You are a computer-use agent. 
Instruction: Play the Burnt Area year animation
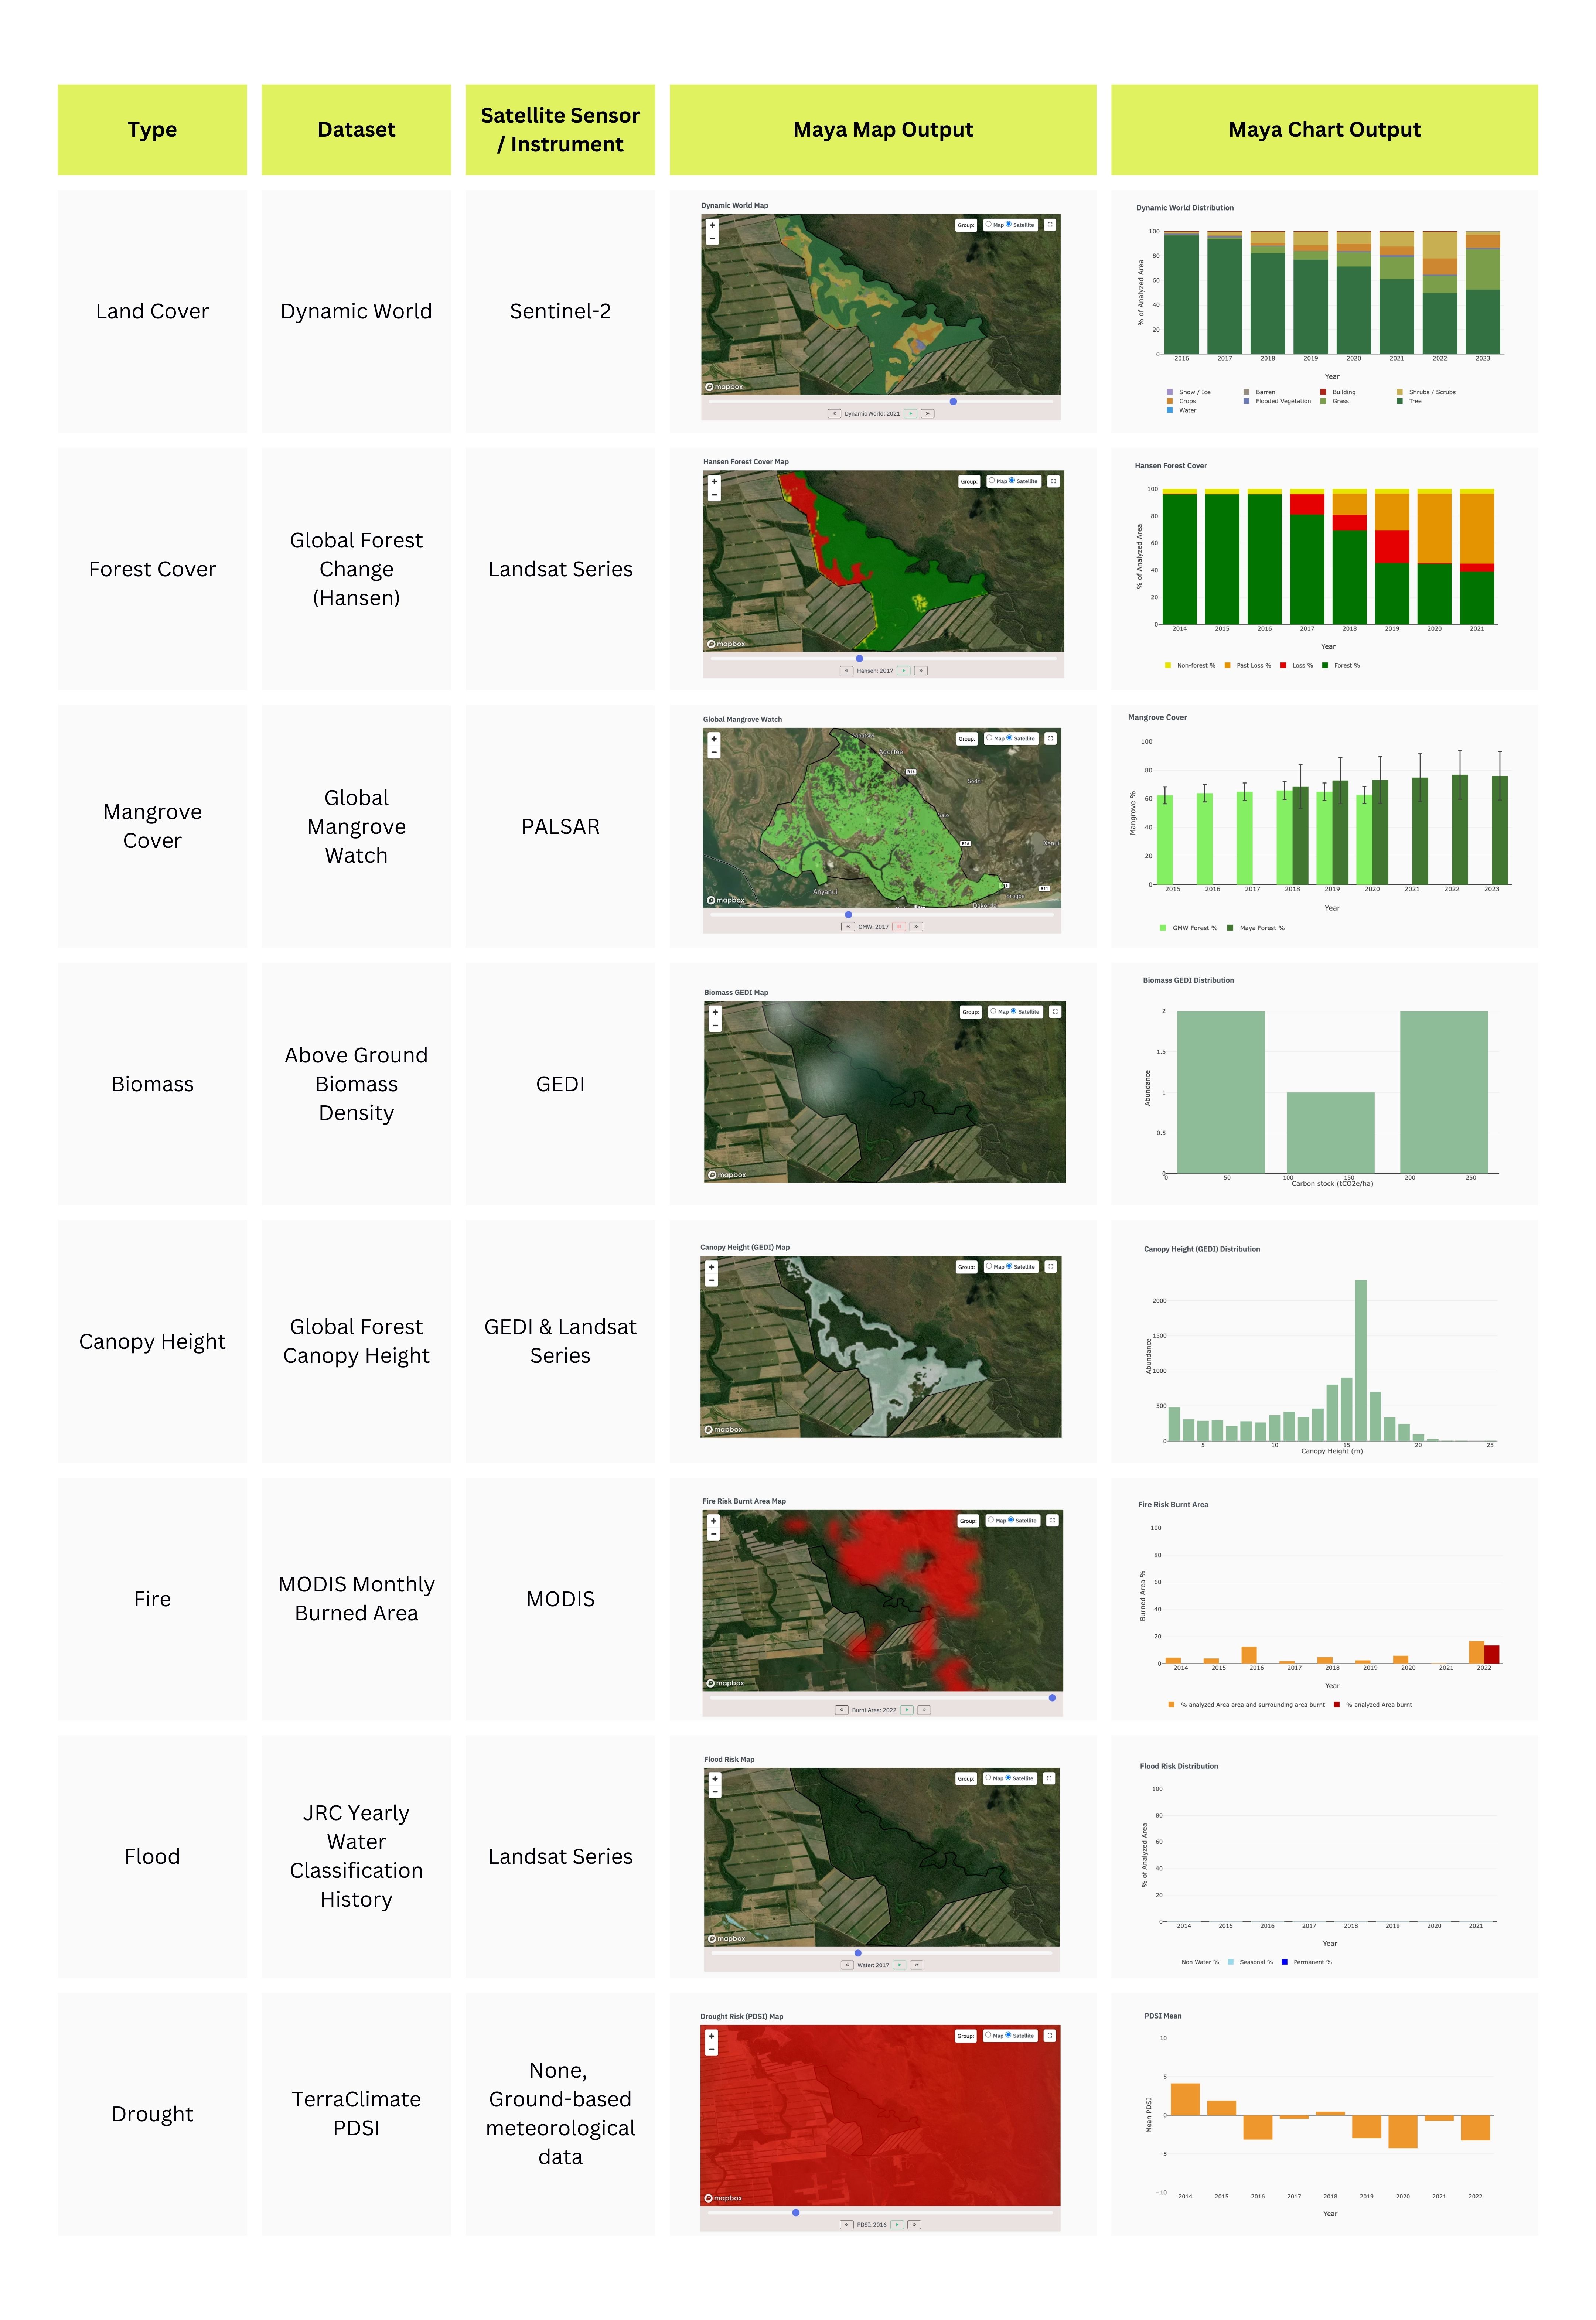coord(907,1710)
